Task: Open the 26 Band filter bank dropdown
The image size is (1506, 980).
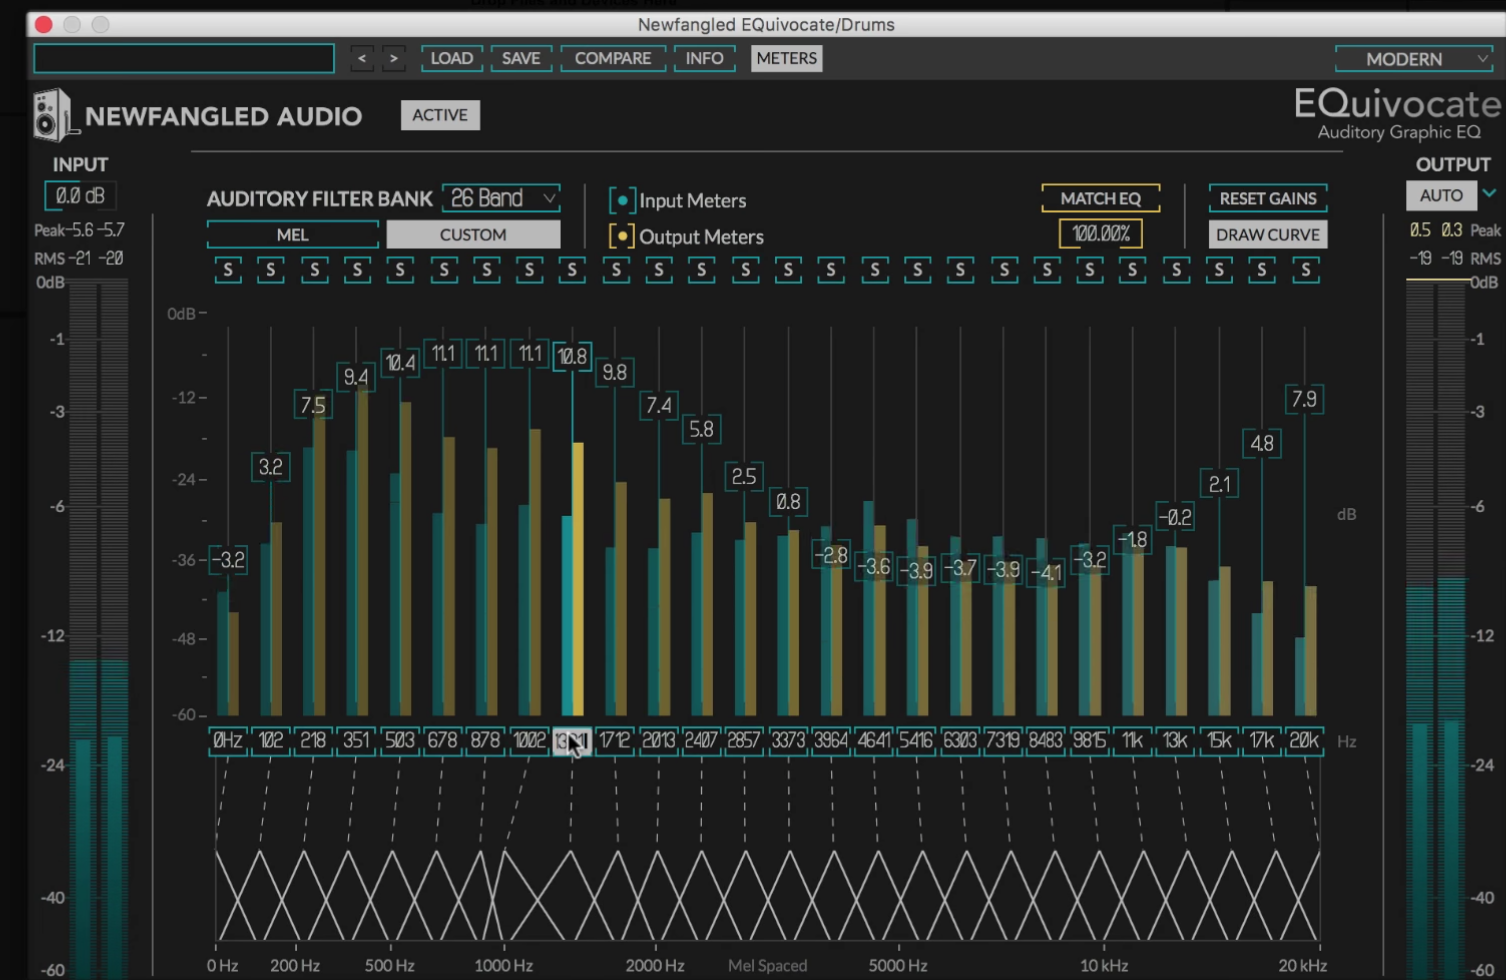Action: pos(501,198)
